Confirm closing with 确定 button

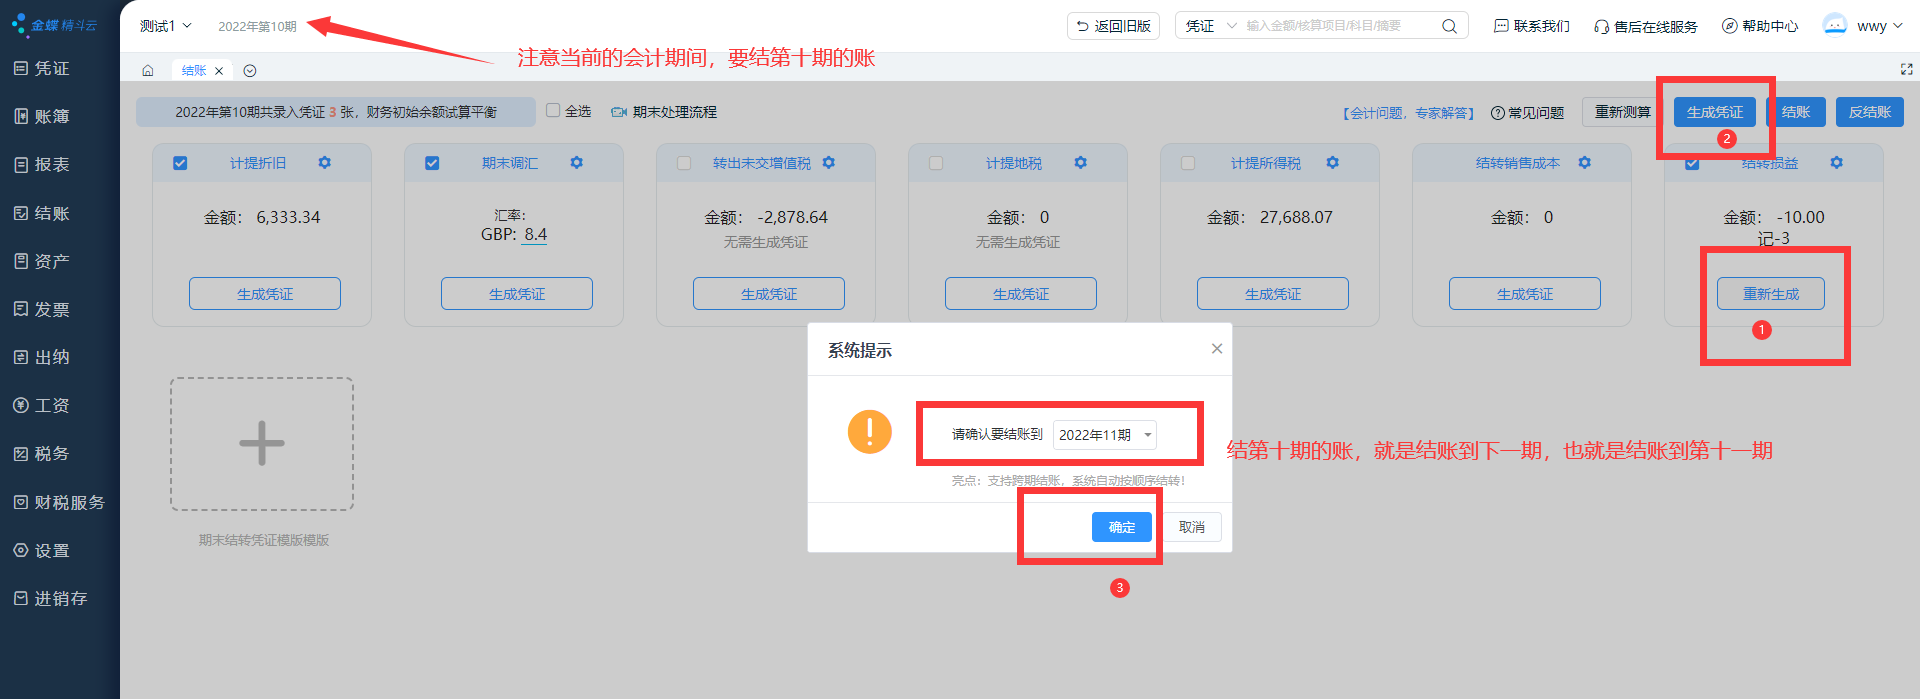click(1121, 527)
